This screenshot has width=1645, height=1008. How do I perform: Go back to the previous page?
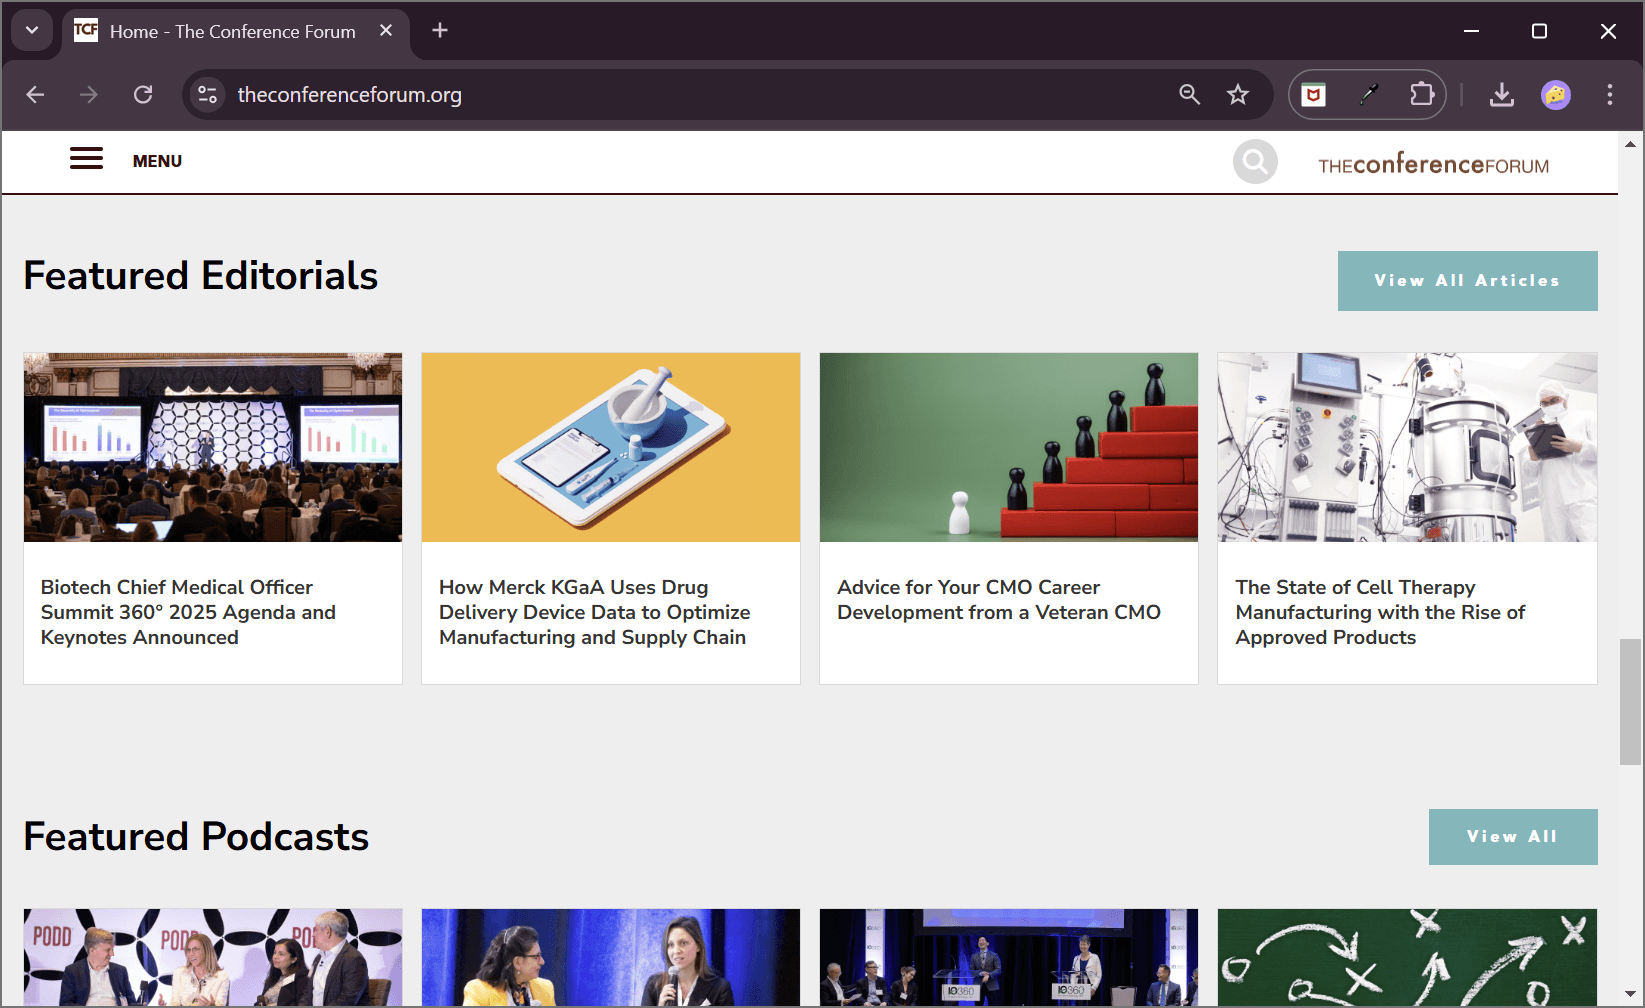[36, 95]
